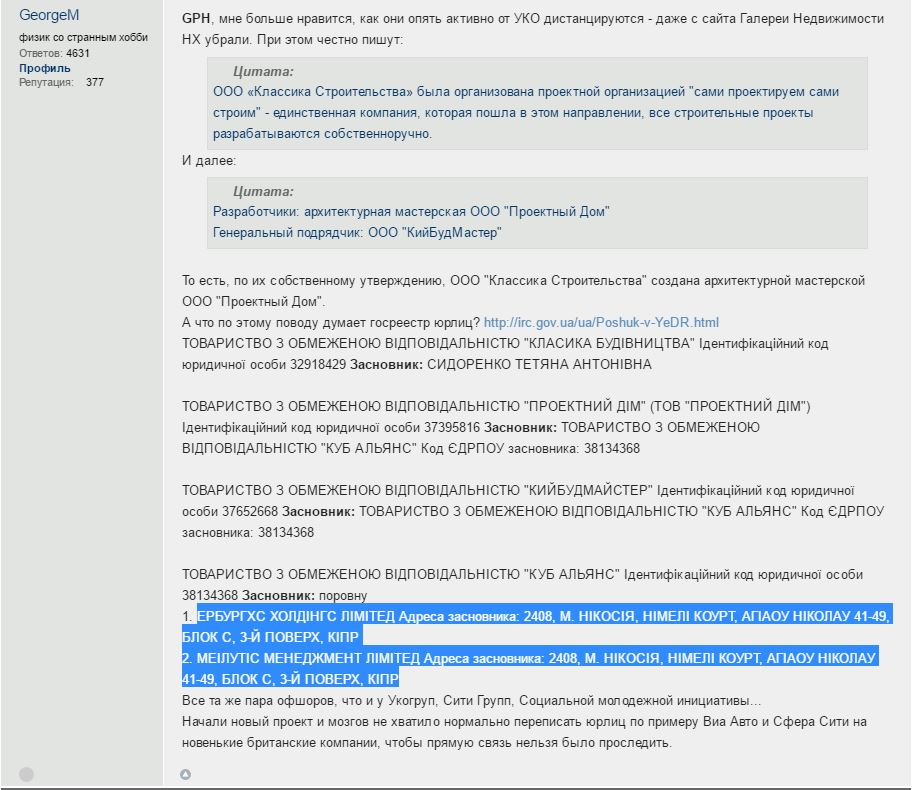The height and width of the screenshot is (790, 916).
Task: Open the GeorgeM username link
Action: (x=49, y=15)
